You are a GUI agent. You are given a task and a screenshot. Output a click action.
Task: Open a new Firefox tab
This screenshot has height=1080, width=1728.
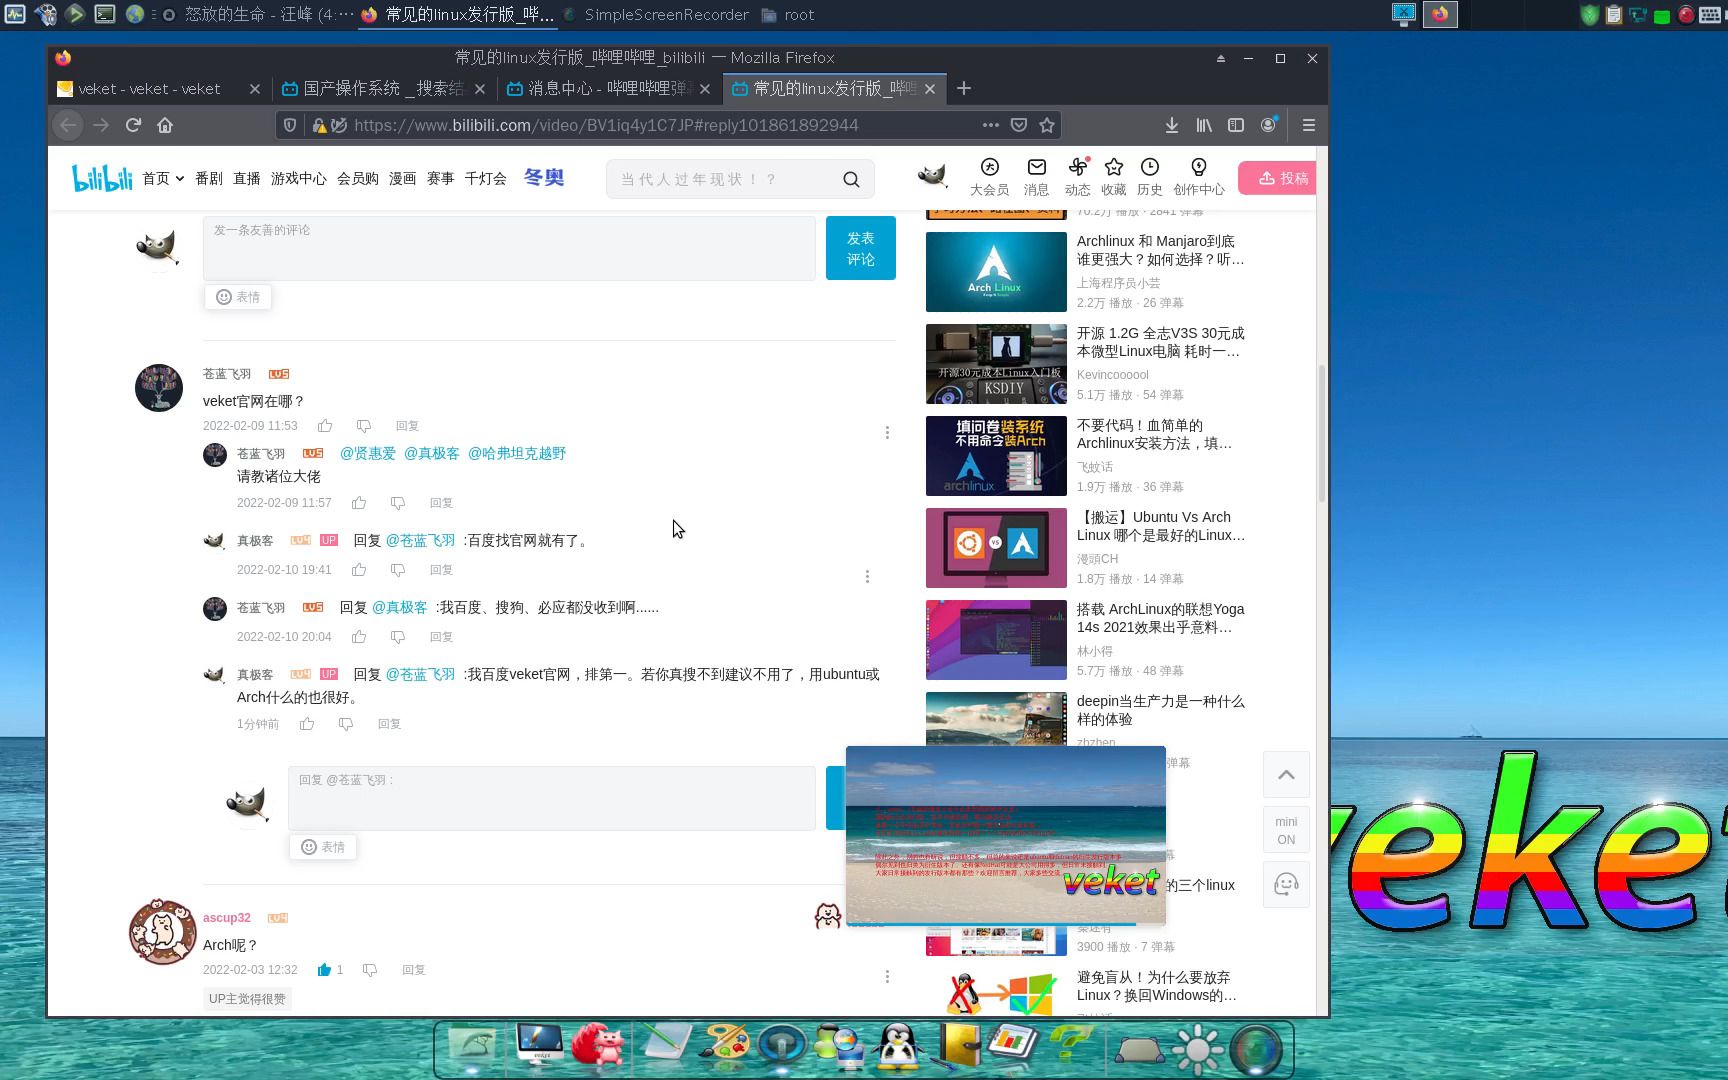click(x=964, y=89)
